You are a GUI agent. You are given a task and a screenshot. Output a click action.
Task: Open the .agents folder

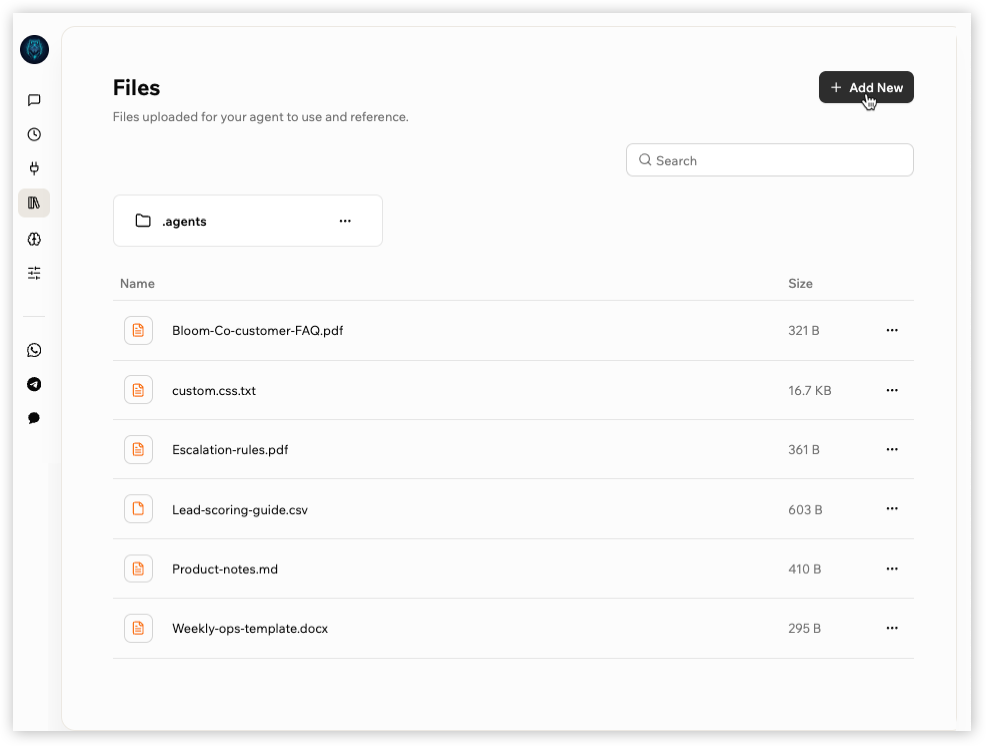click(x=248, y=221)
